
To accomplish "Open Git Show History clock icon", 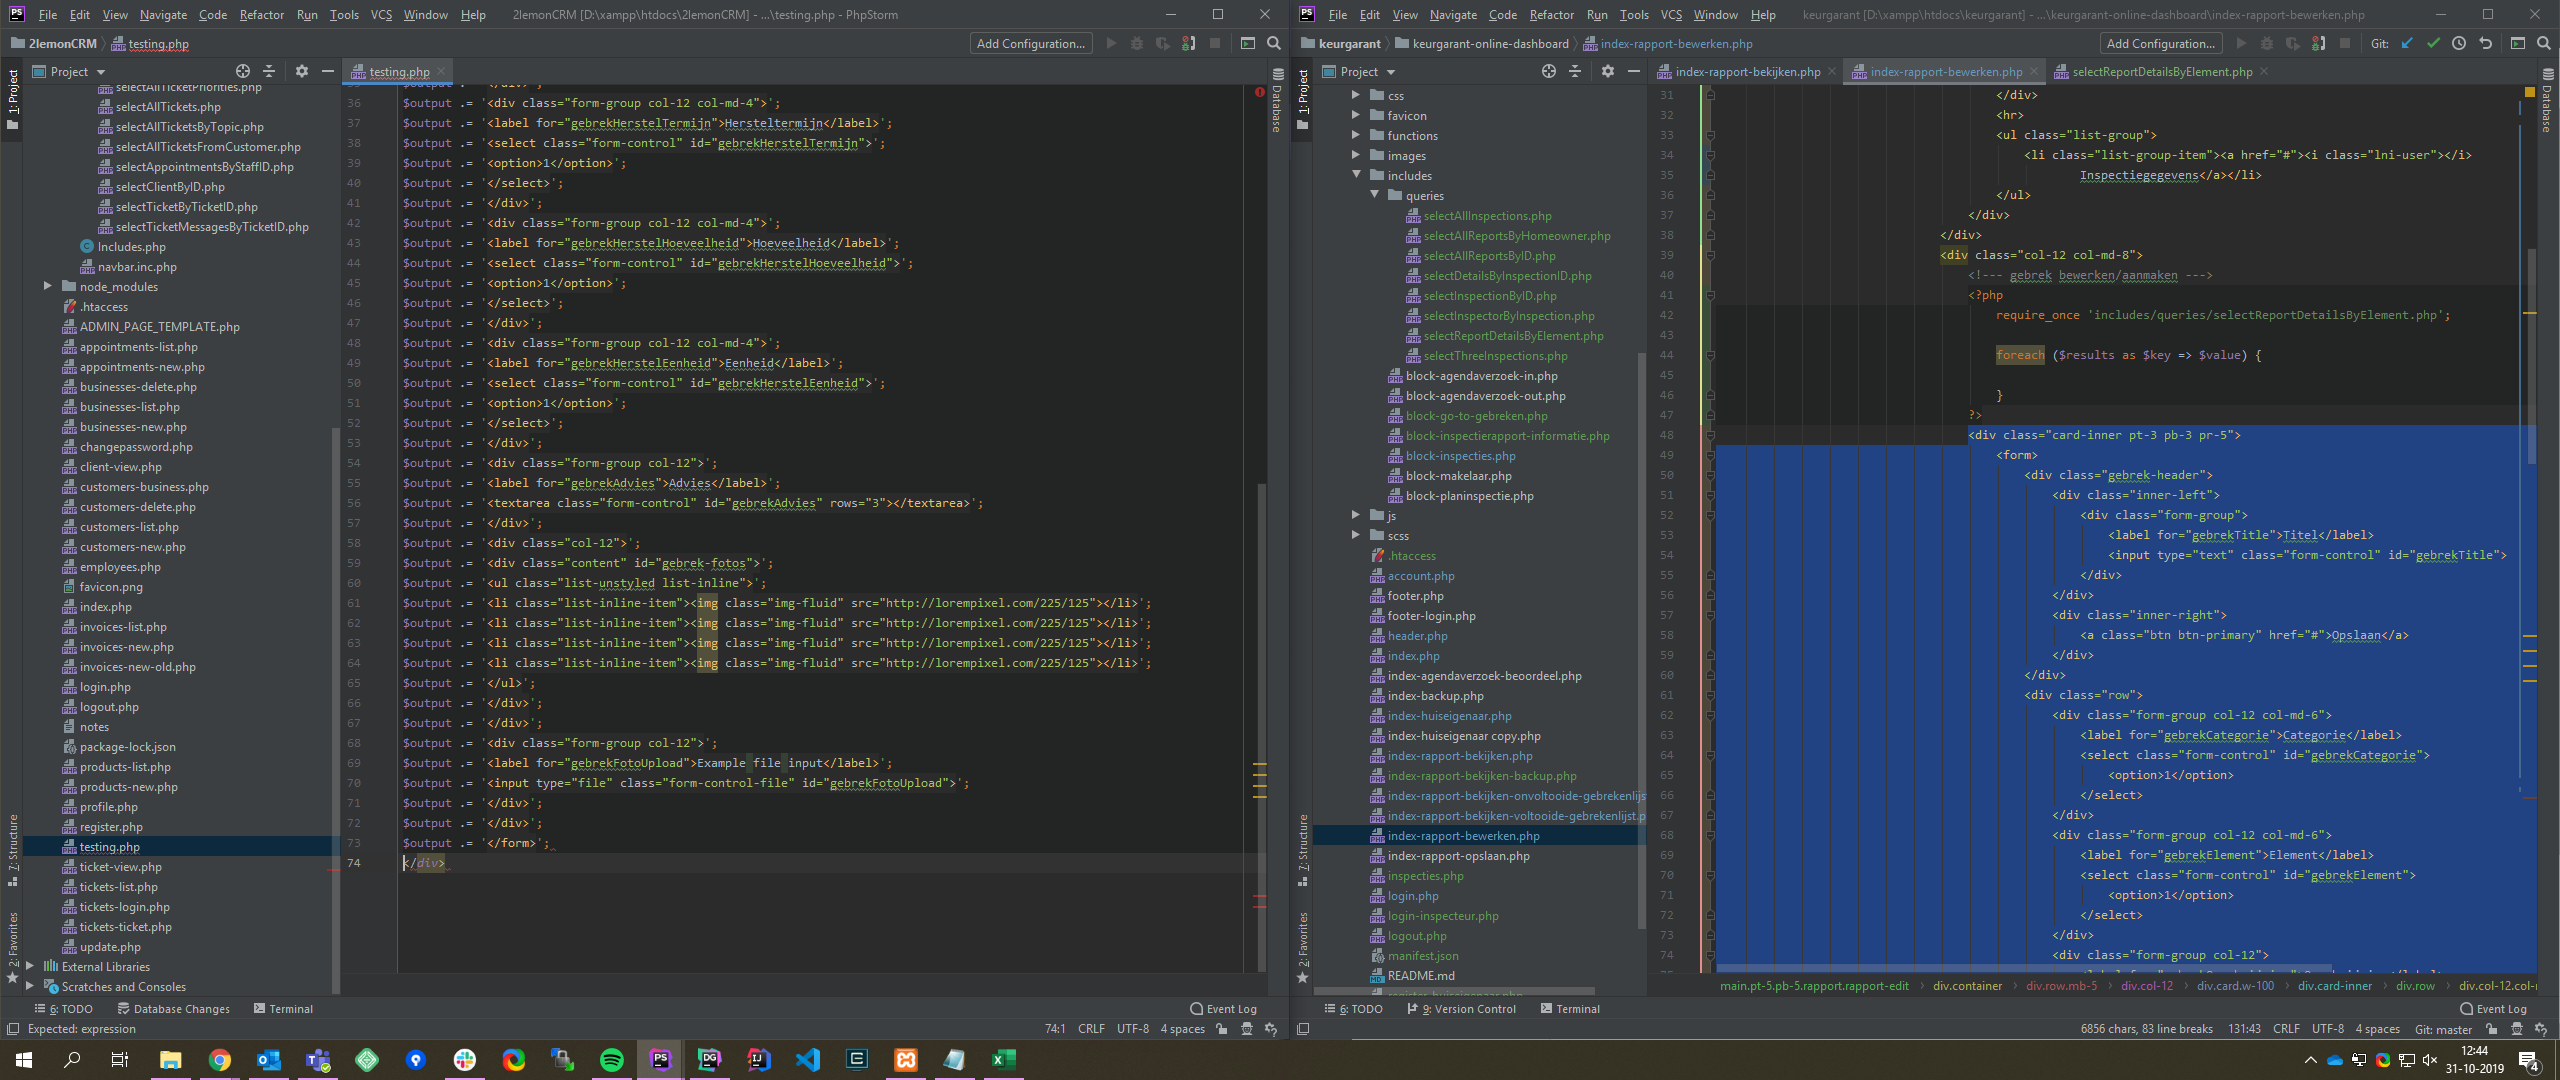I will coord(2459,43).
